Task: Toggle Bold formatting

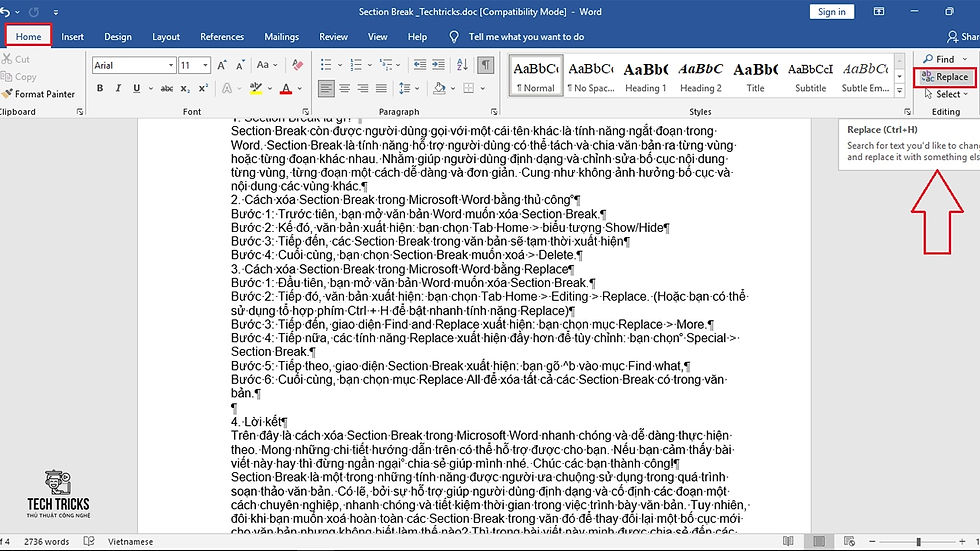Action: pyautogui.click(x=100, y=89)
